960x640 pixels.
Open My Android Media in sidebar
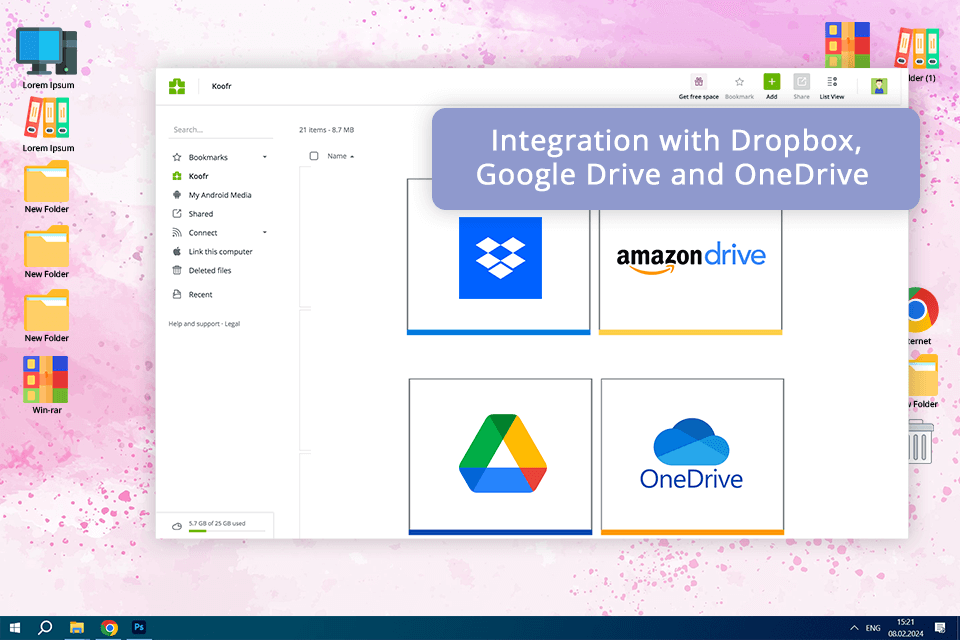[x=220, y=195]
